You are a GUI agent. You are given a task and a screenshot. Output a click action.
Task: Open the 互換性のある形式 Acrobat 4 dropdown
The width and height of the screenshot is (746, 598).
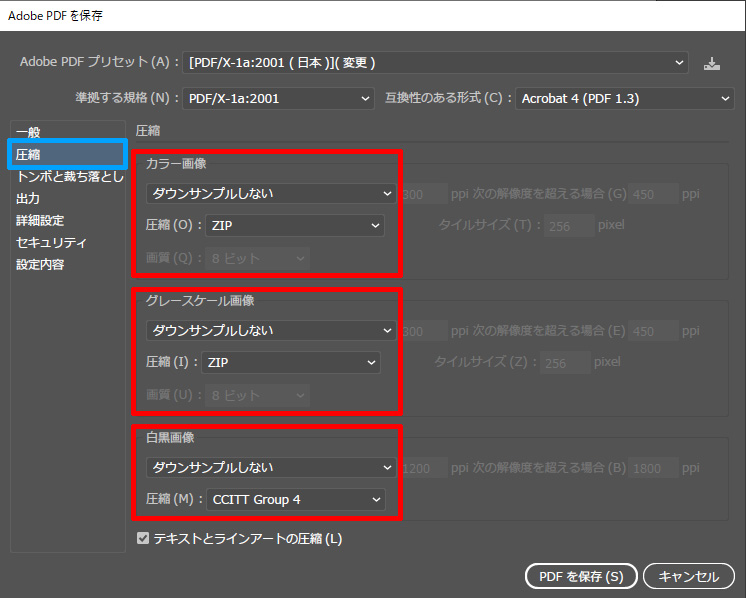point(625,98)
